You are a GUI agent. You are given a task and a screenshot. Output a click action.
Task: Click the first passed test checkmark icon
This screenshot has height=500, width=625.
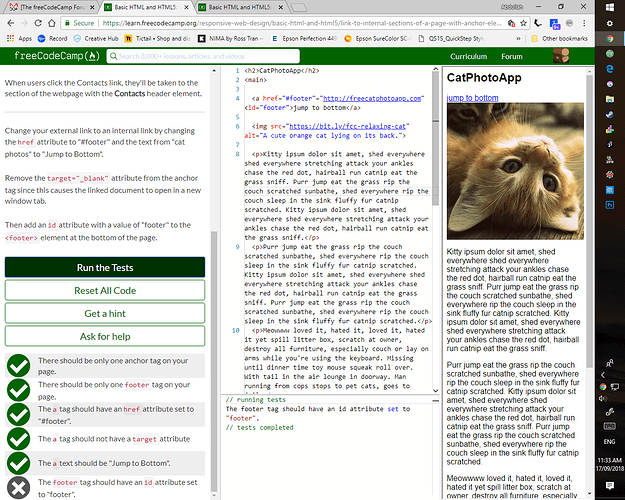[18, 365]
